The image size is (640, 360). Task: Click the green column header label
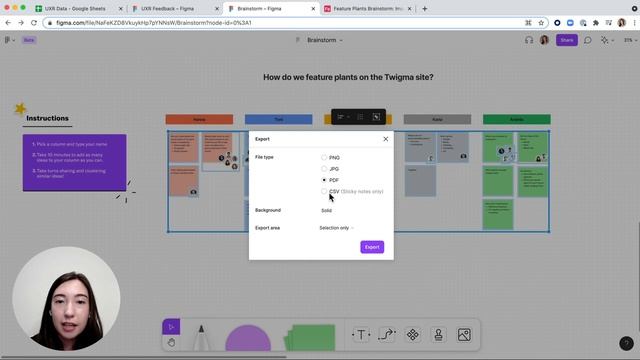[x=517, y=119]
